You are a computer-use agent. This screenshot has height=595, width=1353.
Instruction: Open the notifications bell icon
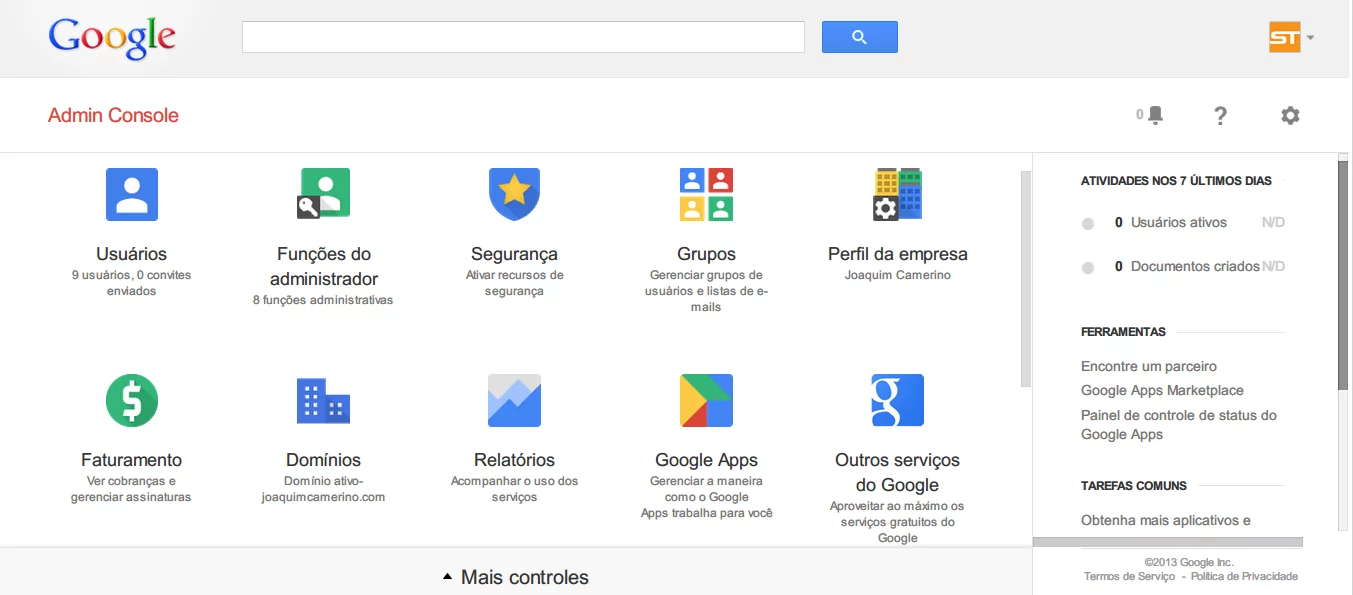pyautogui.click(x=1153, y=114)
